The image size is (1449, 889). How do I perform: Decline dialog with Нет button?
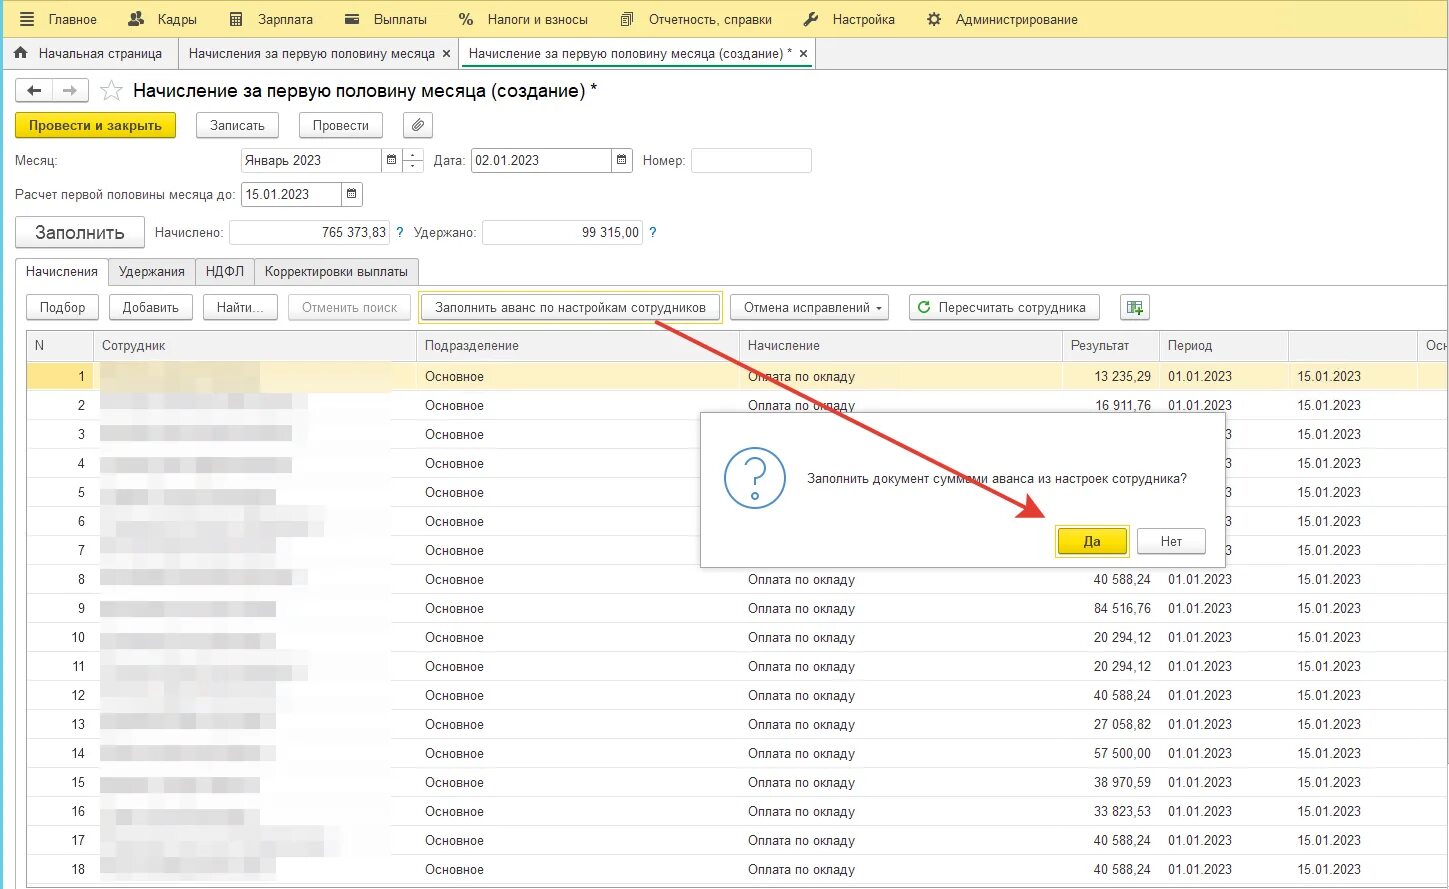pyautogui.click(x=1171, y=541)
